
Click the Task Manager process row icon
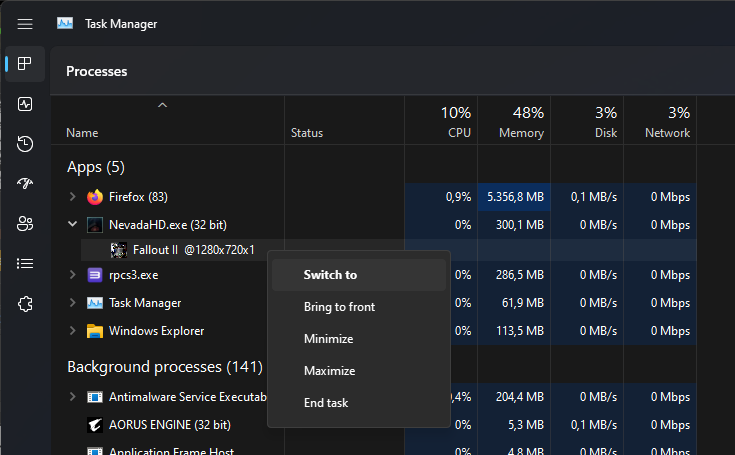[x=95, y=303]
